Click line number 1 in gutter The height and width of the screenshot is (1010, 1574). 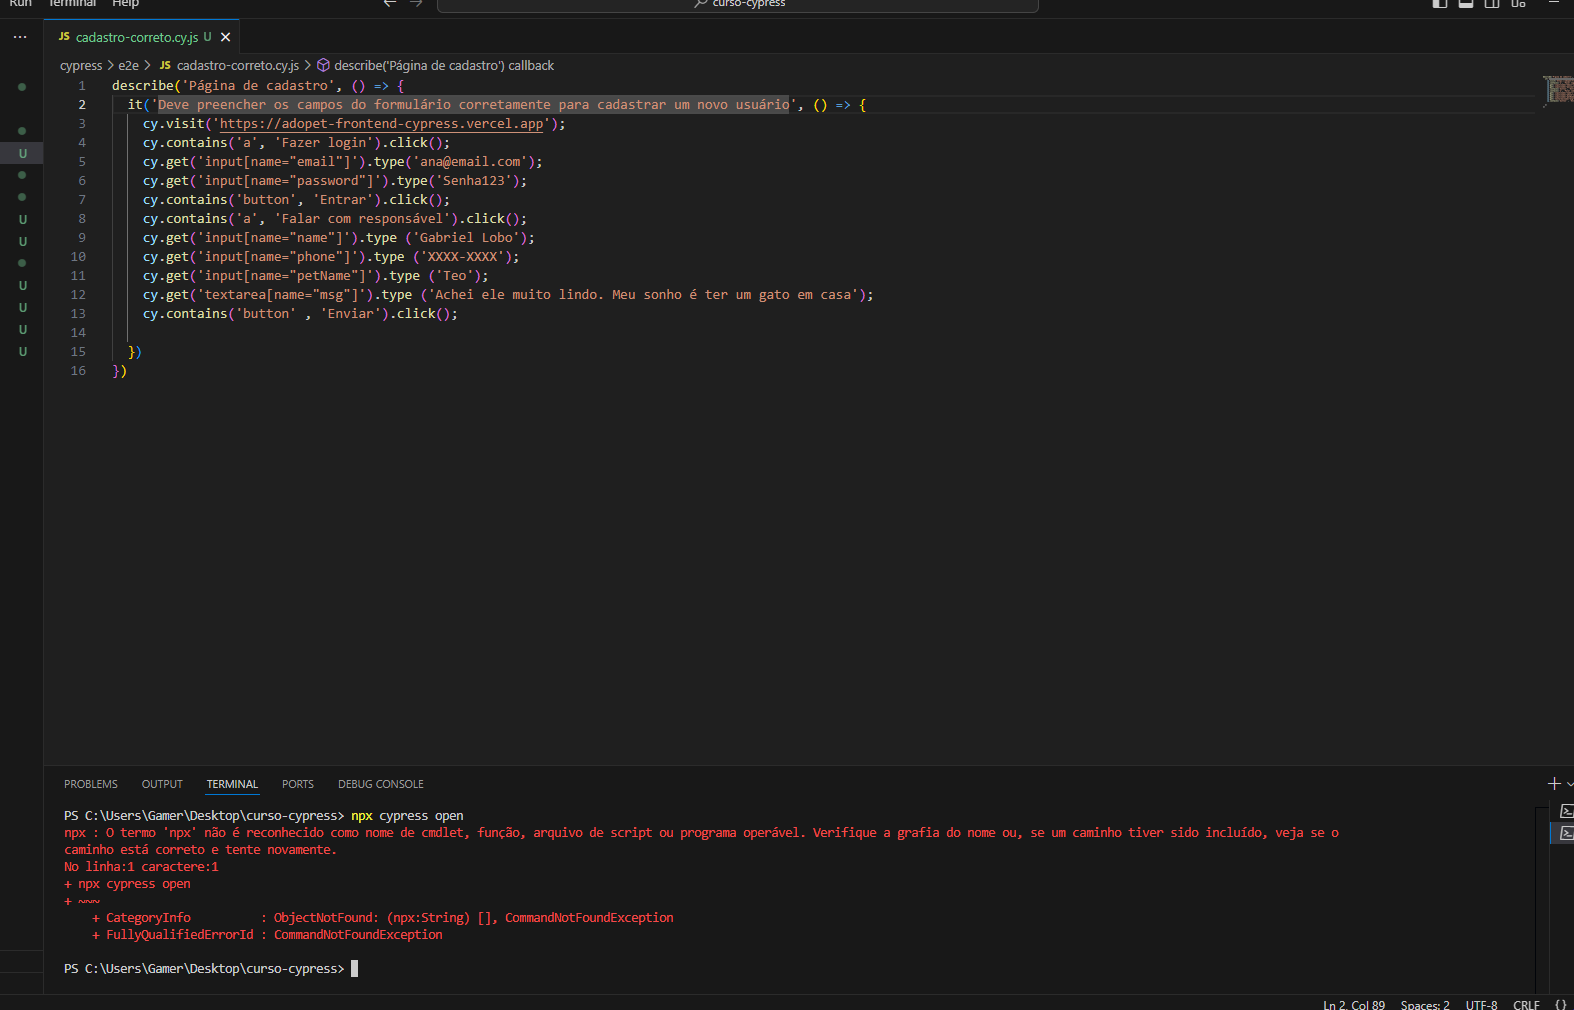82,86
